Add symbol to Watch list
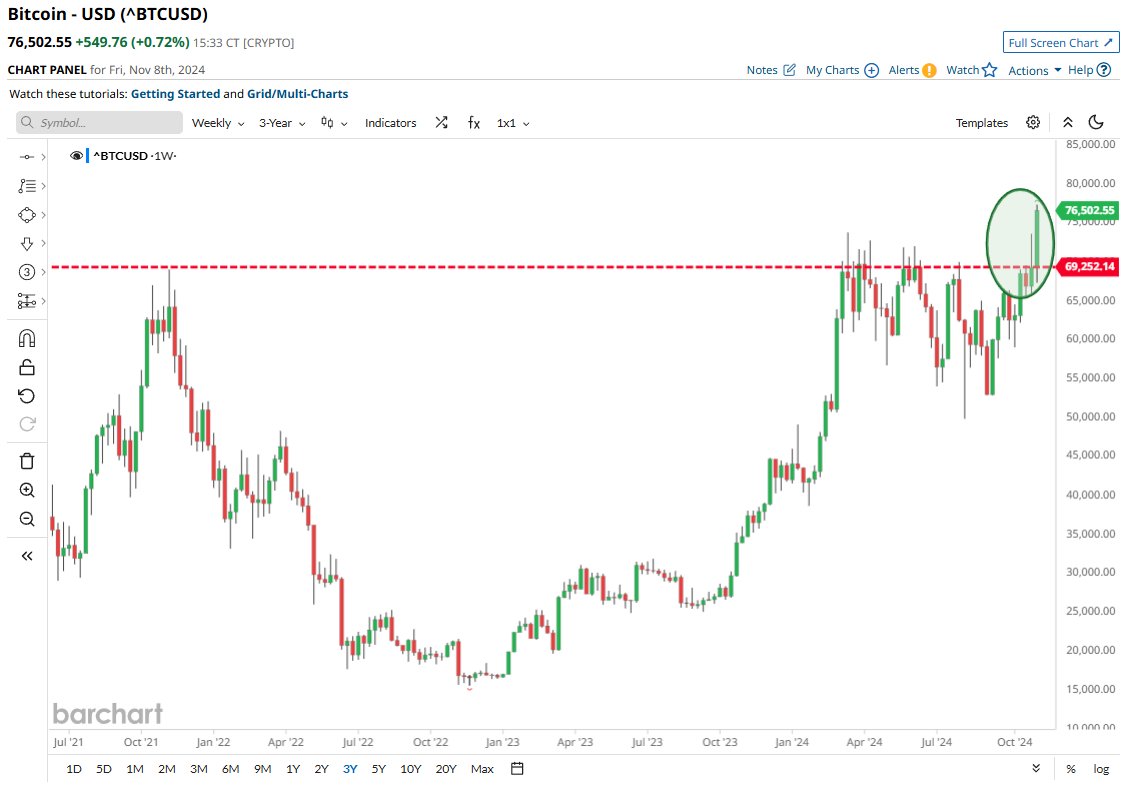1129x791 pixels. coord(971,70)
